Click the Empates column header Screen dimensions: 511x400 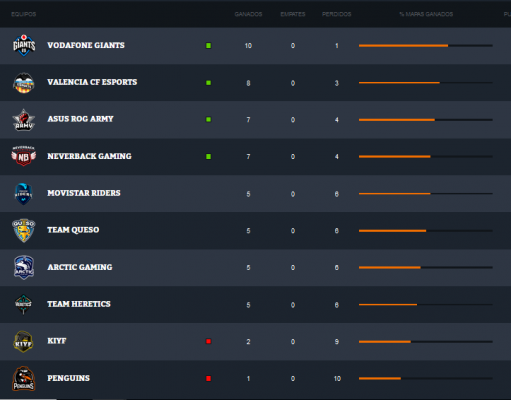click(x=293, y=14)
